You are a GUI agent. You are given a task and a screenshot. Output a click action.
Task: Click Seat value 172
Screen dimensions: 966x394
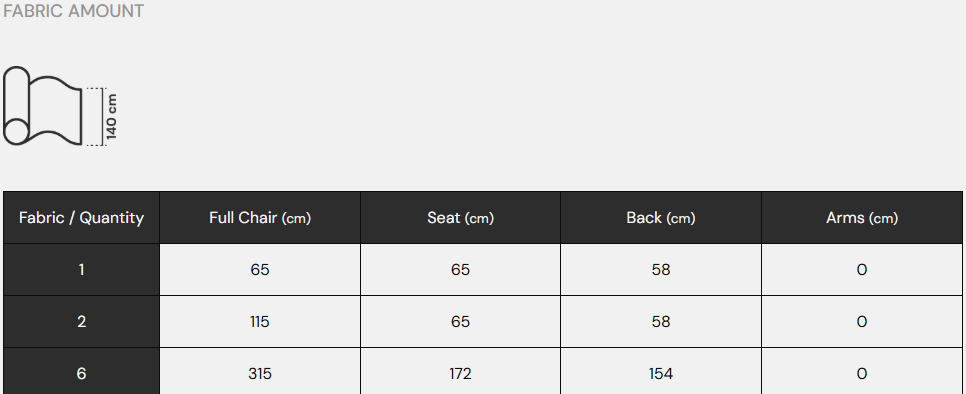(x=460, y=371)
